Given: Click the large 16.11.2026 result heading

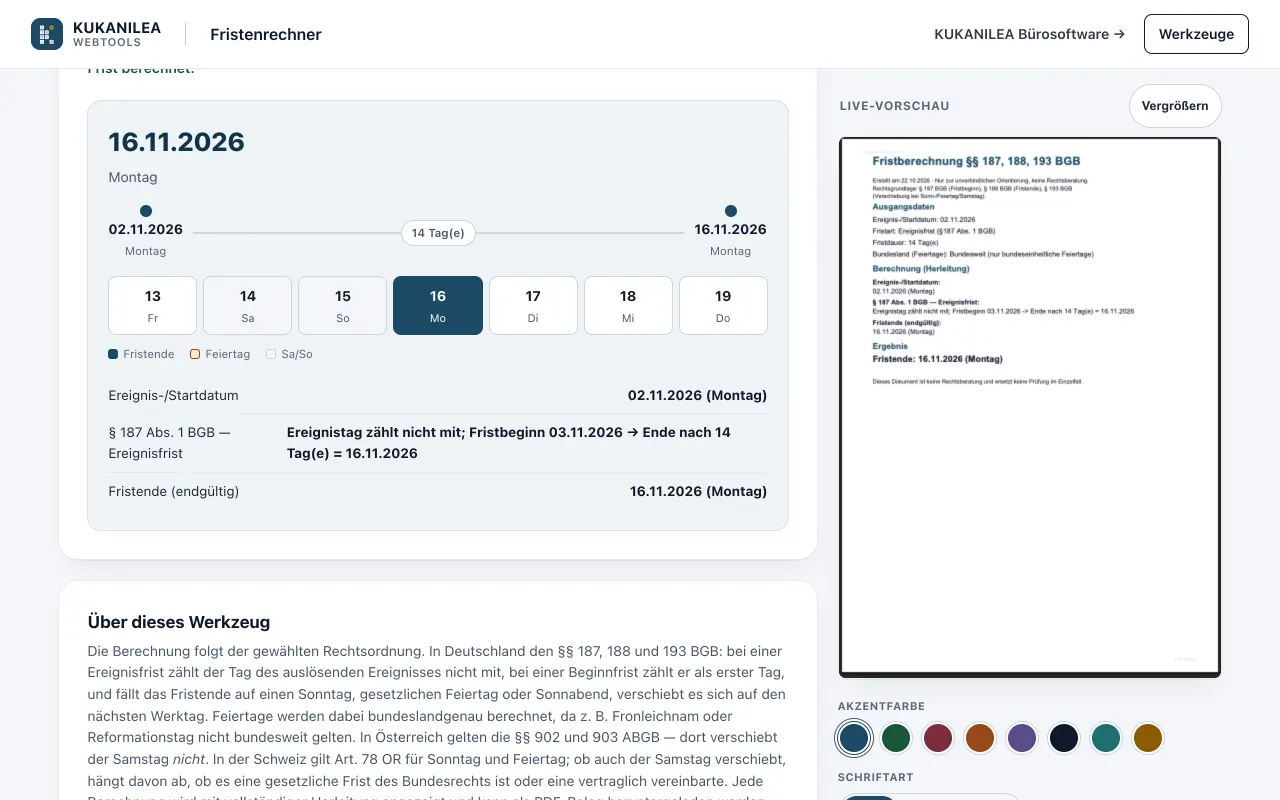Looking at the screenshot, I should [177, 142].
